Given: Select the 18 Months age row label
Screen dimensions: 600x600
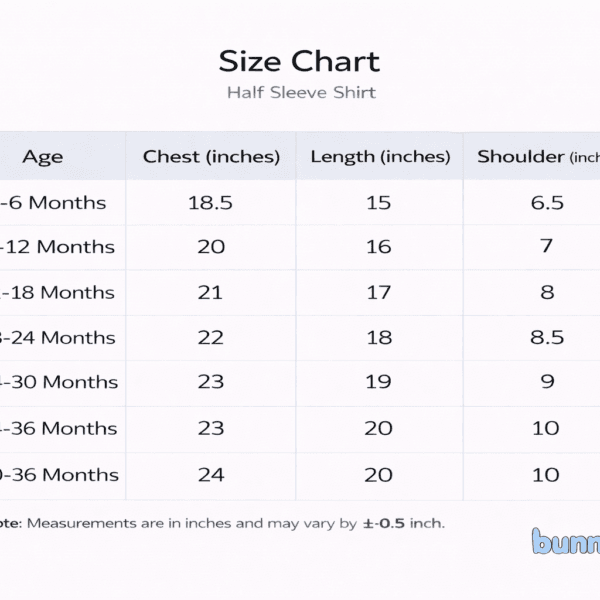Looking at the screenshot, I should (58, 293).
